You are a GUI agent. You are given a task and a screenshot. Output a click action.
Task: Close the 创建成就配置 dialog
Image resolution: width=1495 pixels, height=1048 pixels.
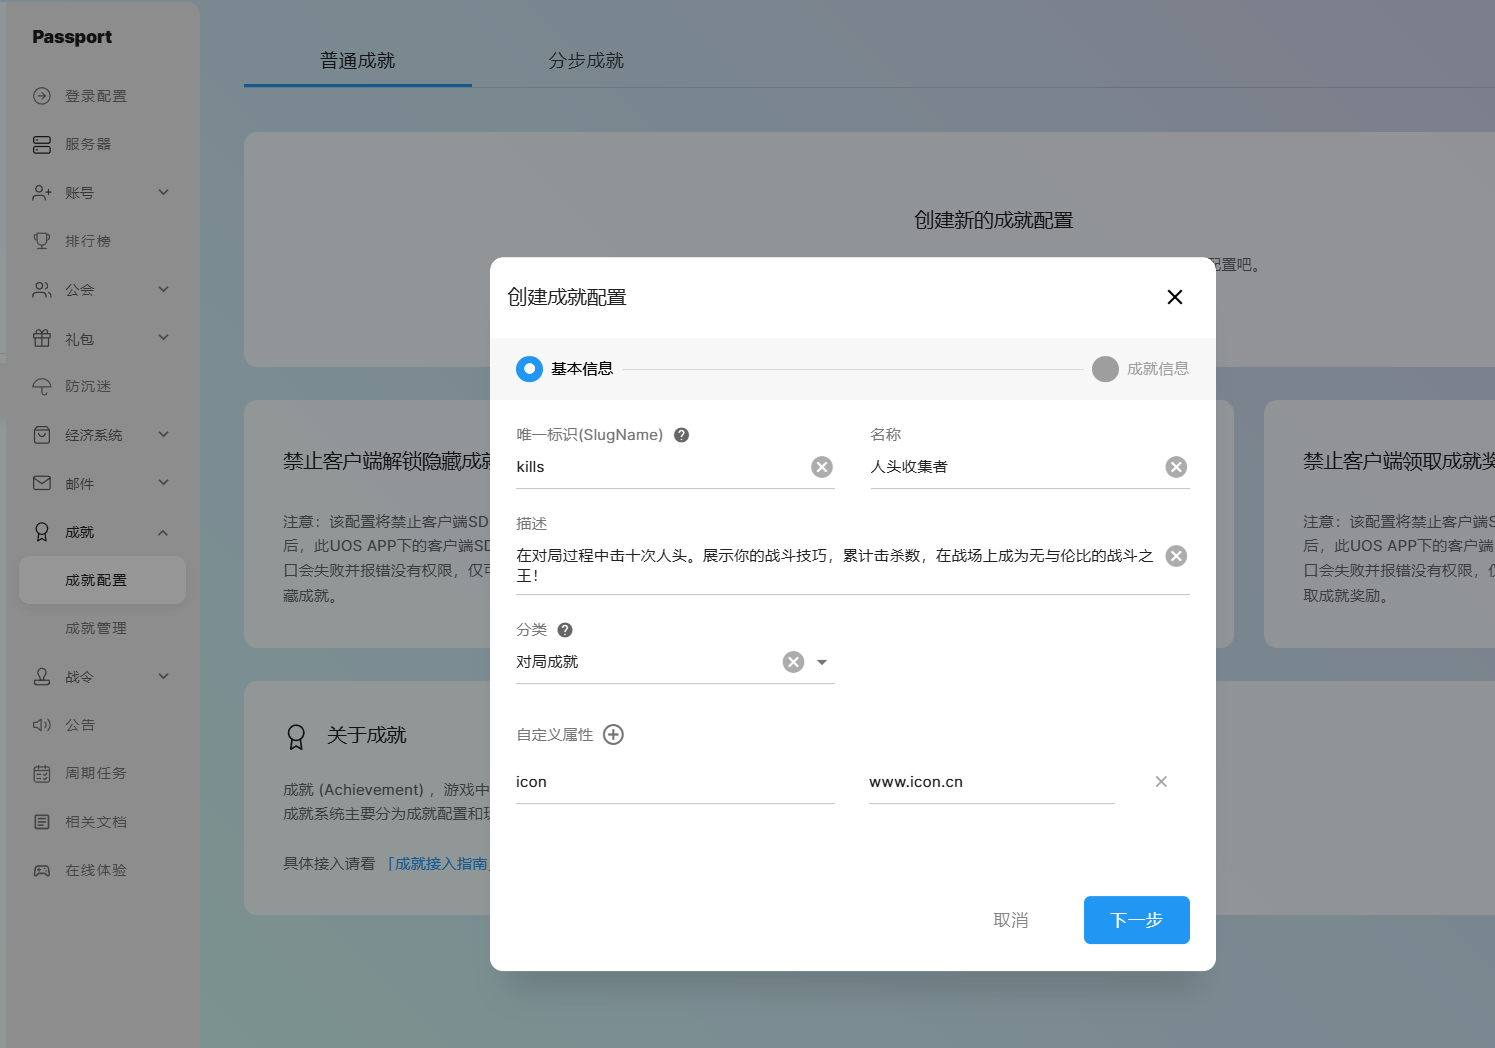[1174, 297]
